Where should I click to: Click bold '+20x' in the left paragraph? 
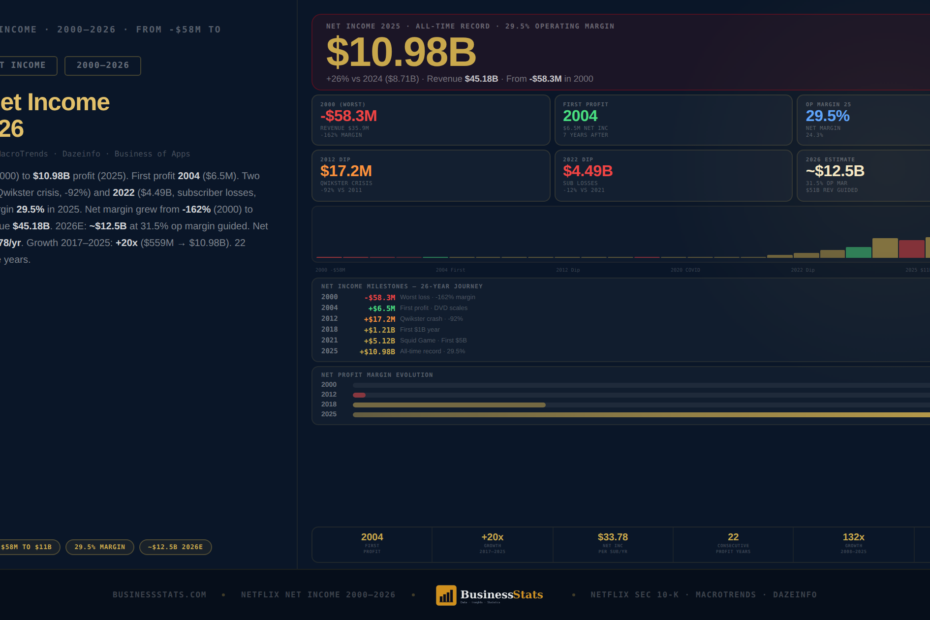[127, 243]
